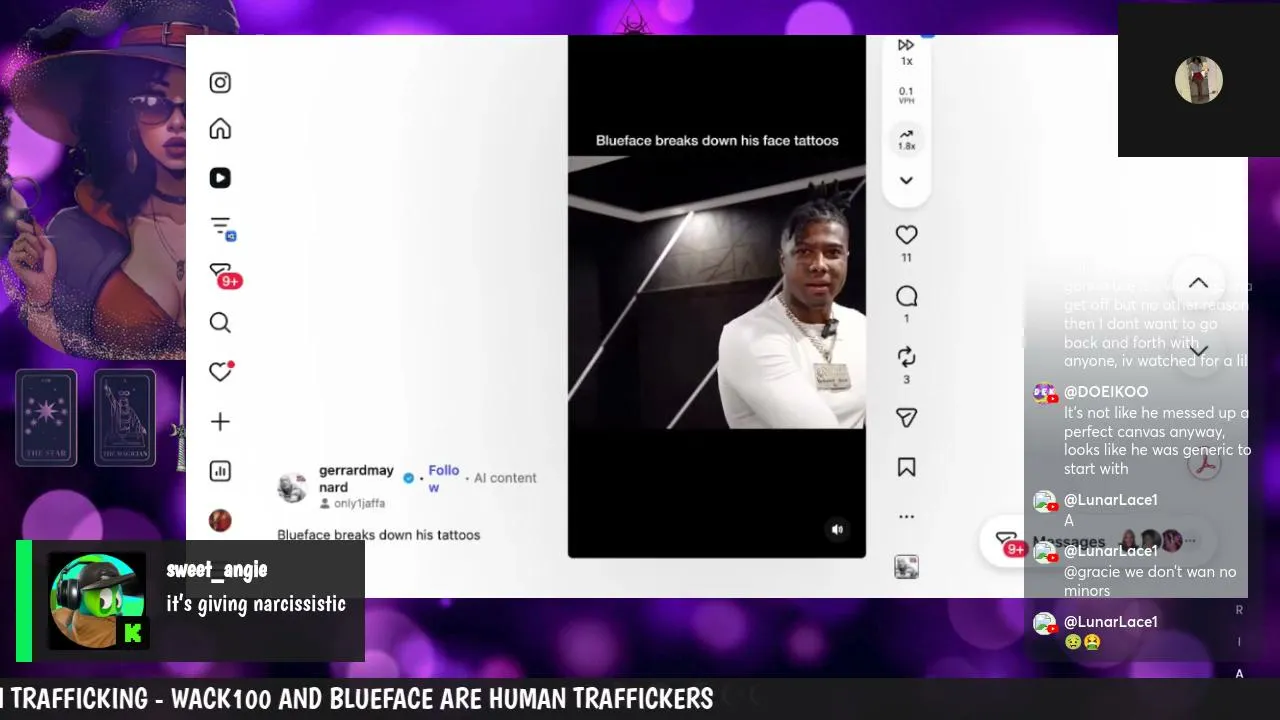Open the profile avatar in the sidebar

[x=220, y=520]
